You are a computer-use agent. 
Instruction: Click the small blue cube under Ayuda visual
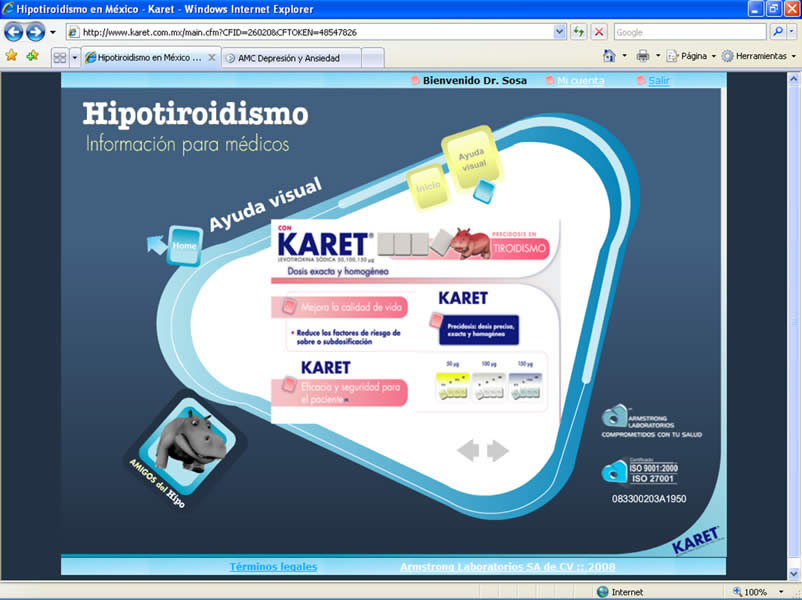click(484, 191)
